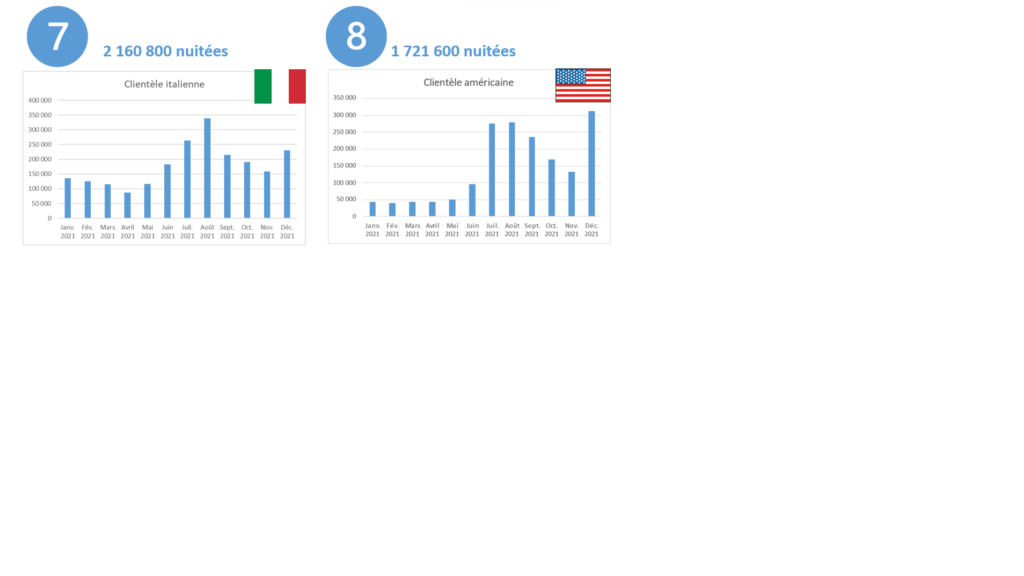Click the blue circle numbered 7
Image resolution: width=1024 pixels, height=576 pixels.
coord(57,37)
